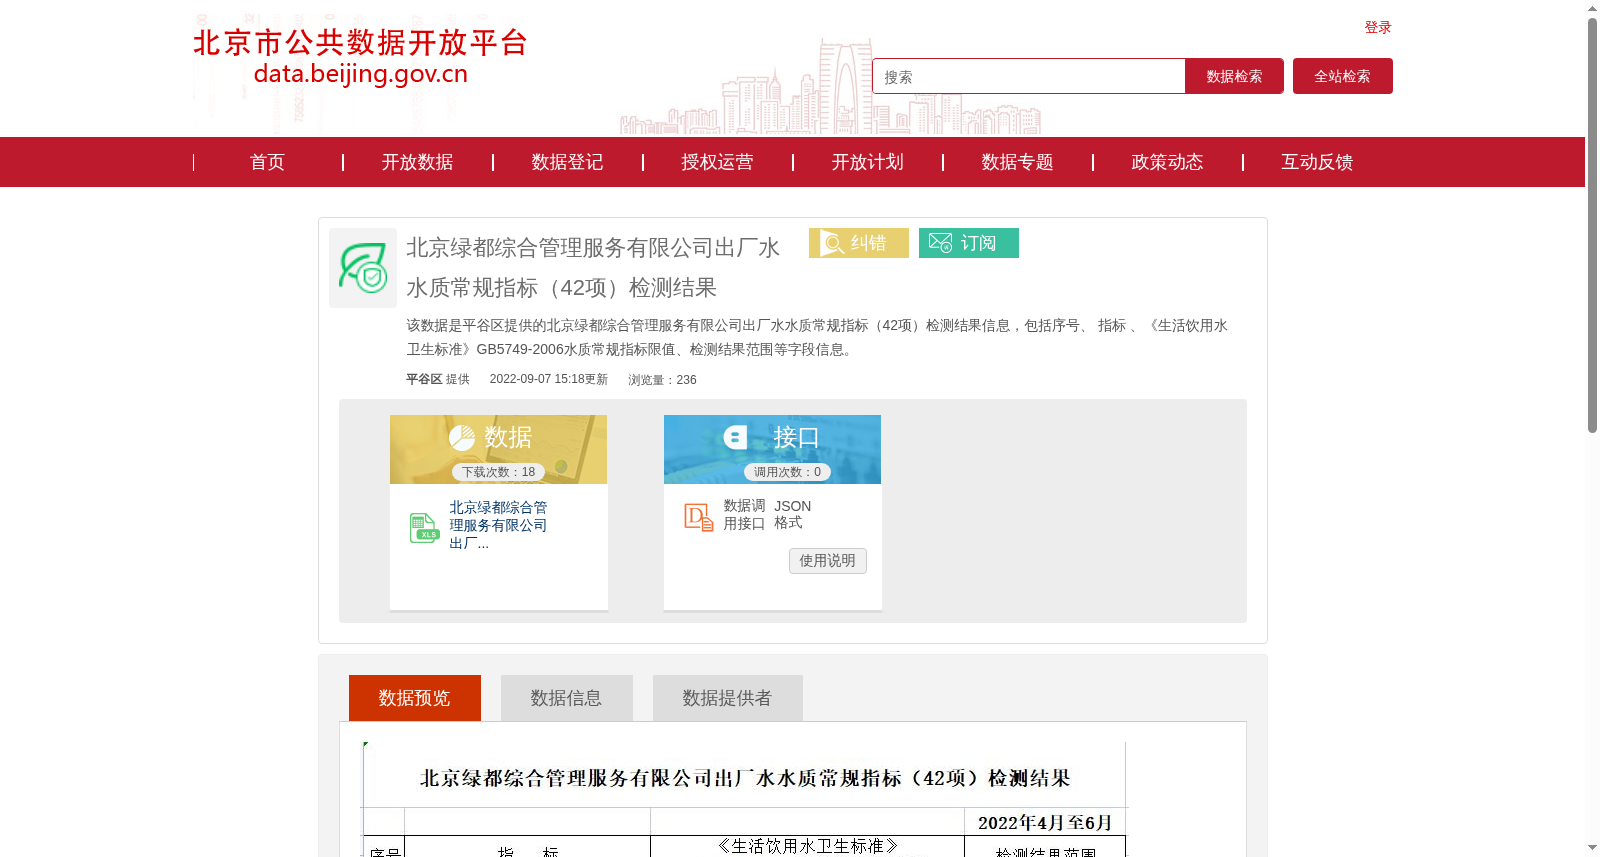The height and width of the screenshot is (857, 1600).
Task: Click the 2022-09-07 15:18更新 text
Action: coord(549,380)
